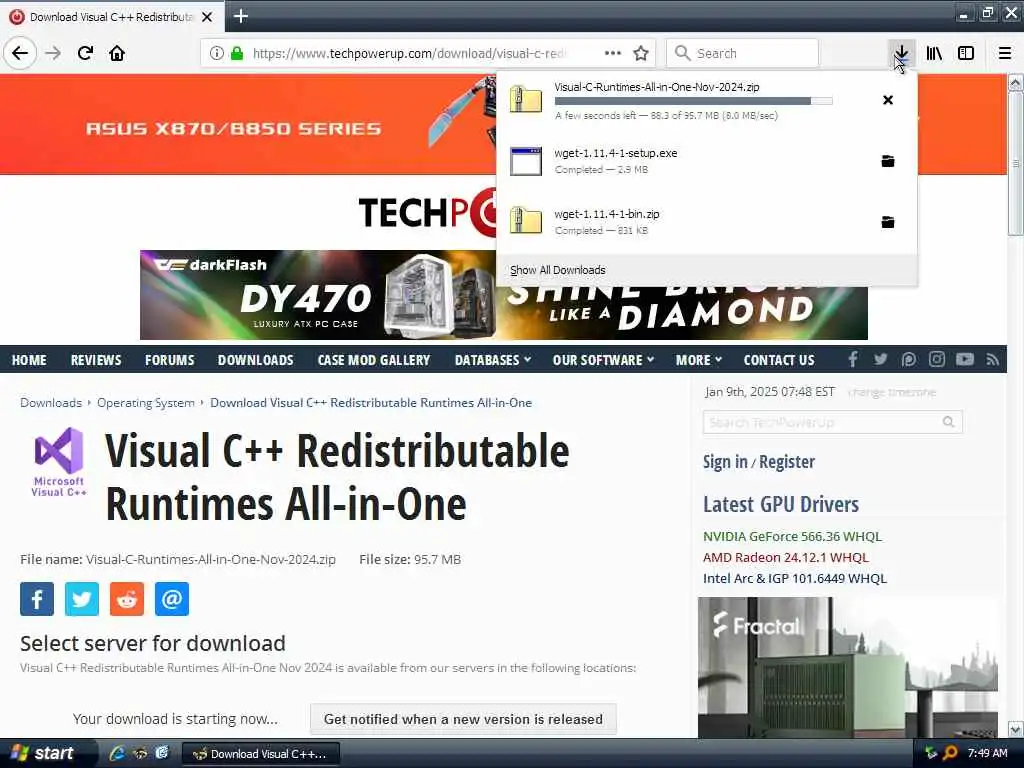Expand the OUR SOFTWARE dropdown menu
Screen dimensions: 1024x768
tap(603, 360)
